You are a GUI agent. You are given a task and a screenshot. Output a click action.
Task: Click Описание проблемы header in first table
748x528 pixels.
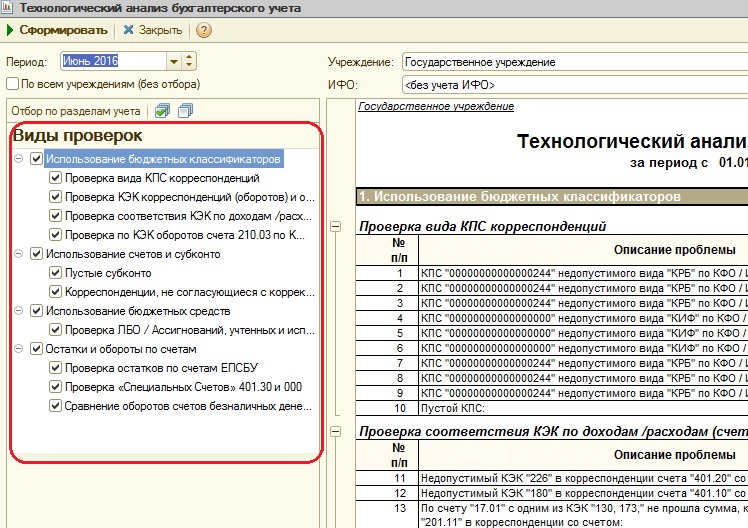point(675,250)
